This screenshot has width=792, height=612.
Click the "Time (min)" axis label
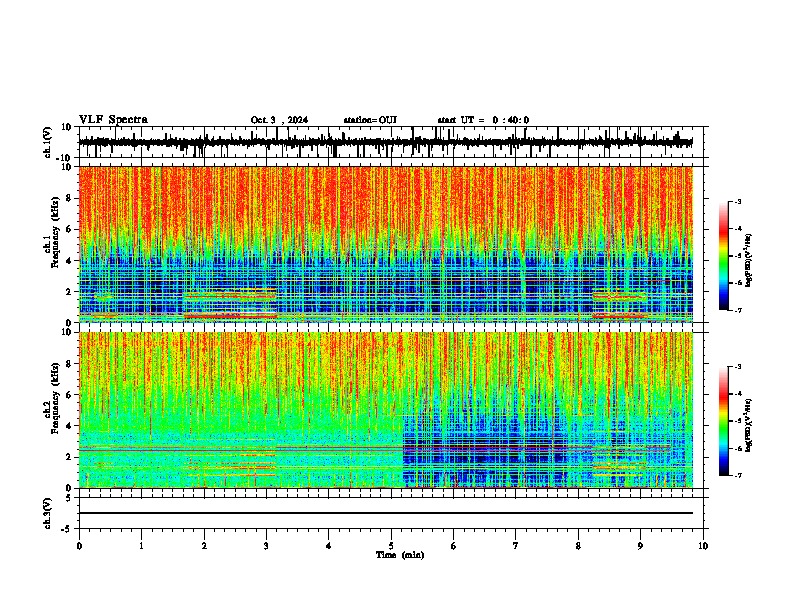click(400, 555)
